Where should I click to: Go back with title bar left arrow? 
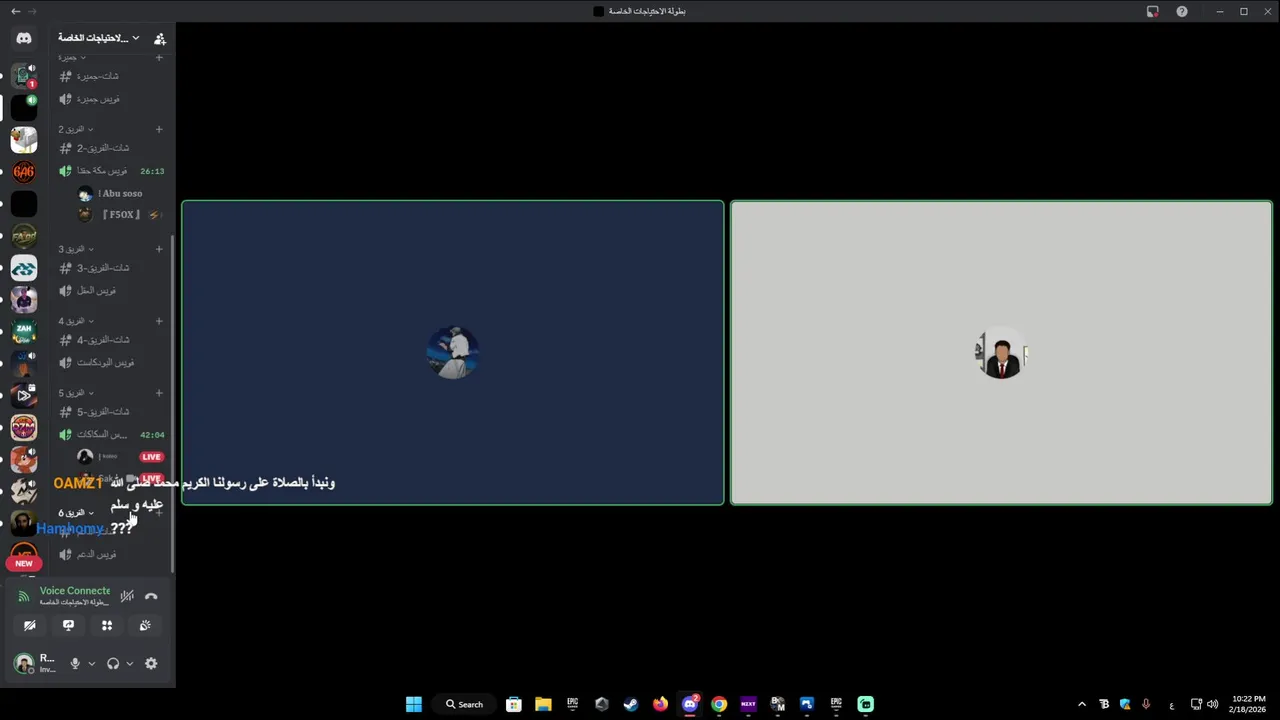point(15,11)
